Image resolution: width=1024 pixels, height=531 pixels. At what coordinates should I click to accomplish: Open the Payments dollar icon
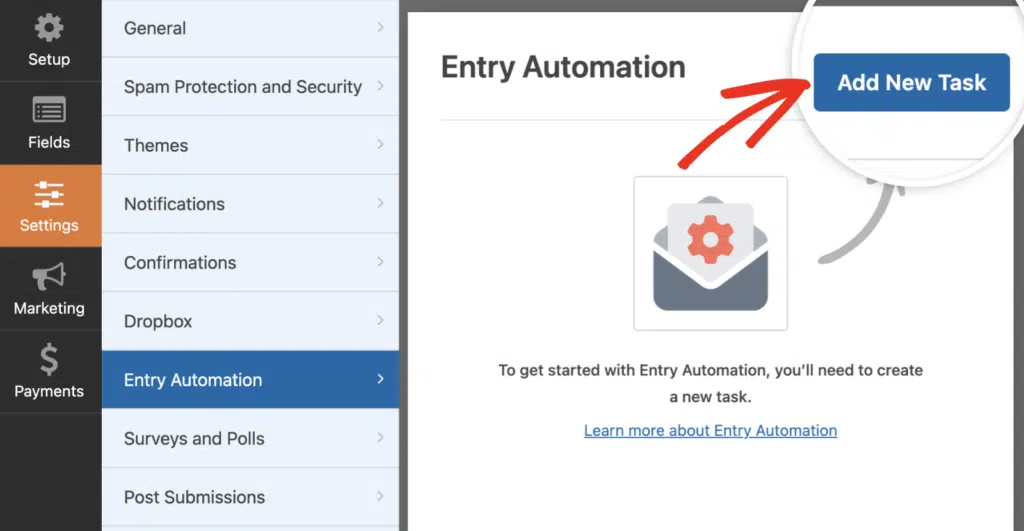(x=49, y=360)
